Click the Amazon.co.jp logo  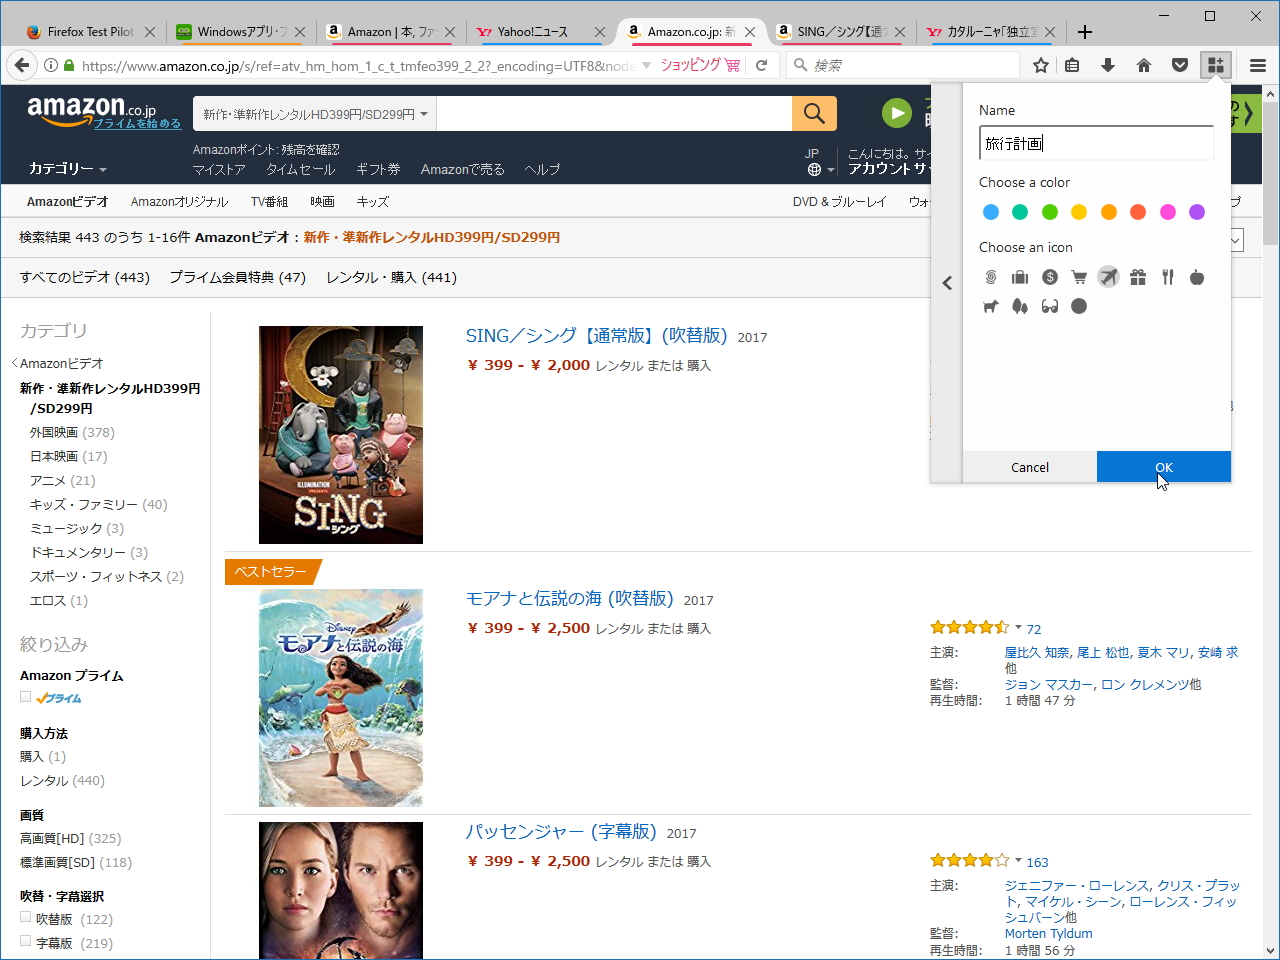tap(91, 110)
